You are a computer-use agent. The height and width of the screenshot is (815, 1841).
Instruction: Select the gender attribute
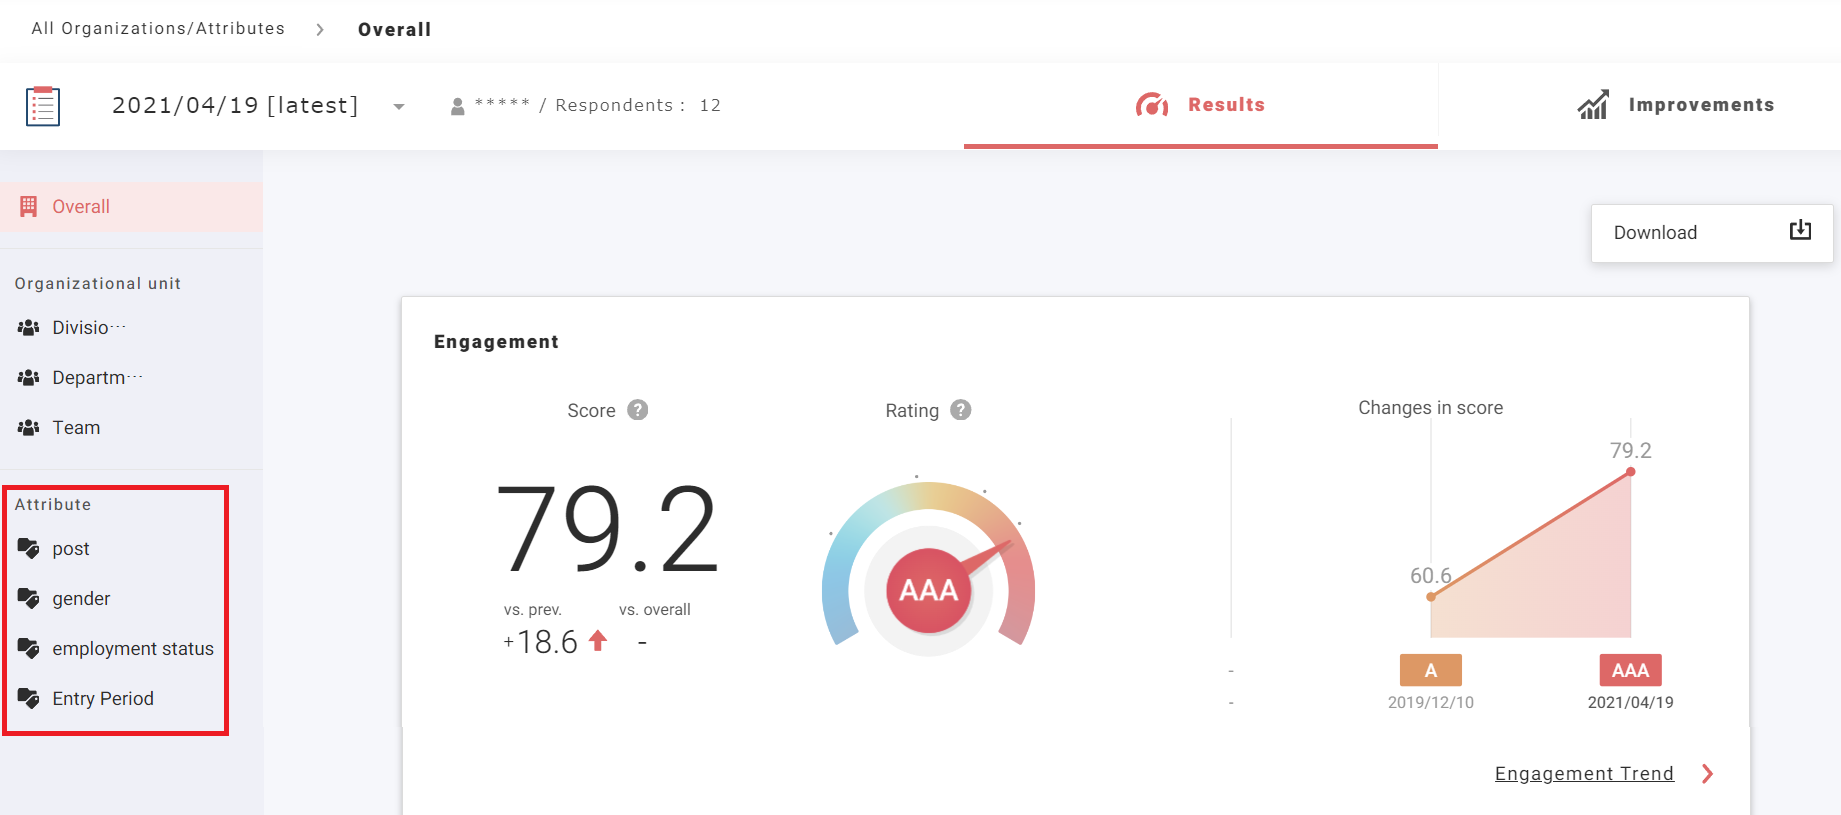pyautogui.click(x=81, y=599)
